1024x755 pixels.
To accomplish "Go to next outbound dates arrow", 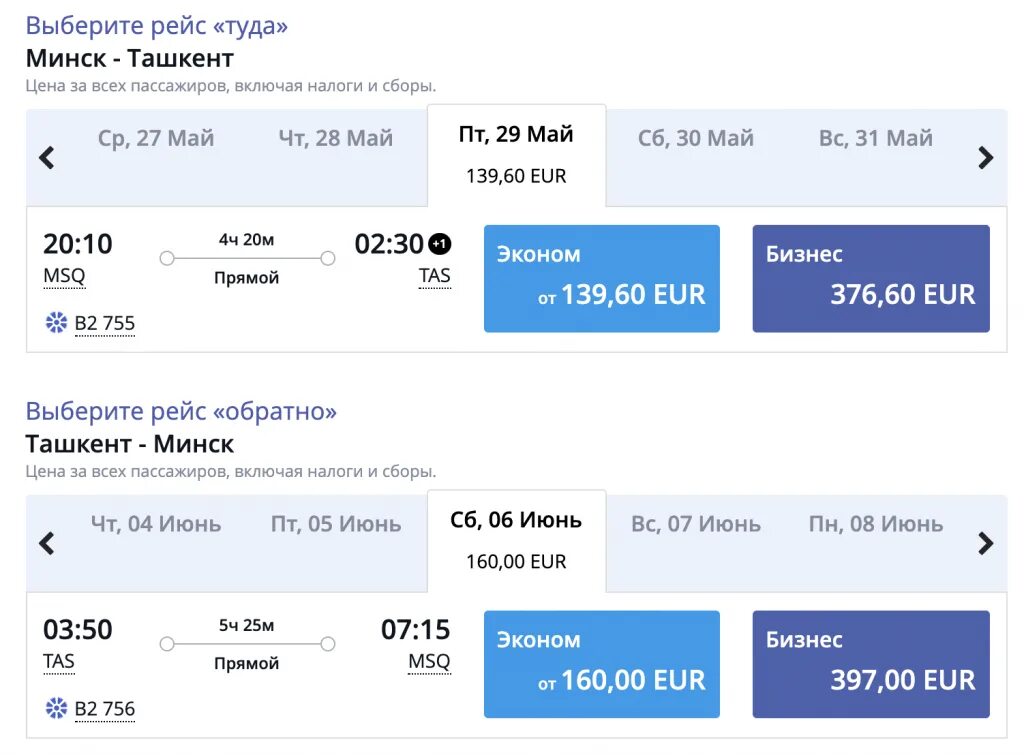I will pos(985,157).
